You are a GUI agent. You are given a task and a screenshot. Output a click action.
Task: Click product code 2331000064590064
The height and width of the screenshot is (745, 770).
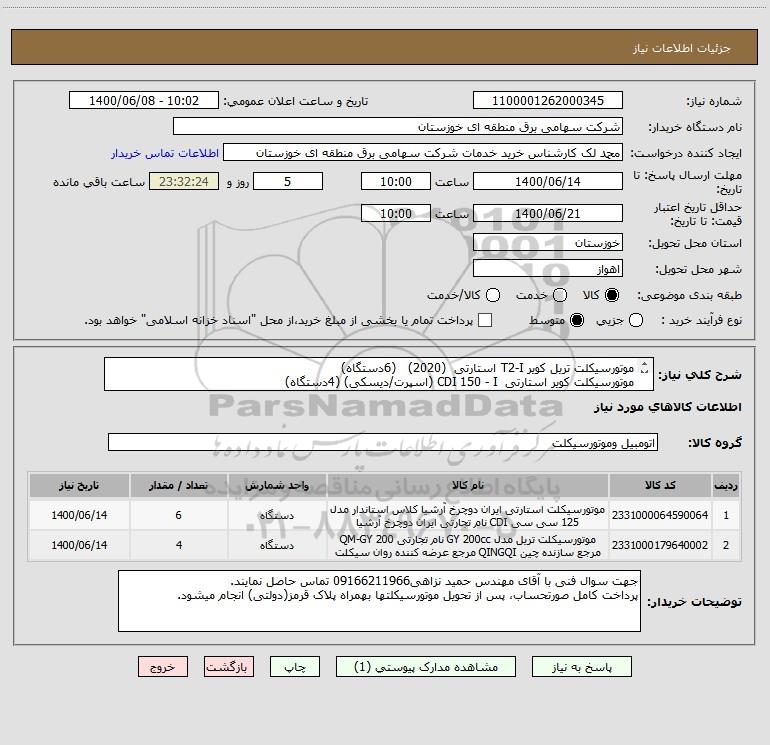[x=660, y=515]
